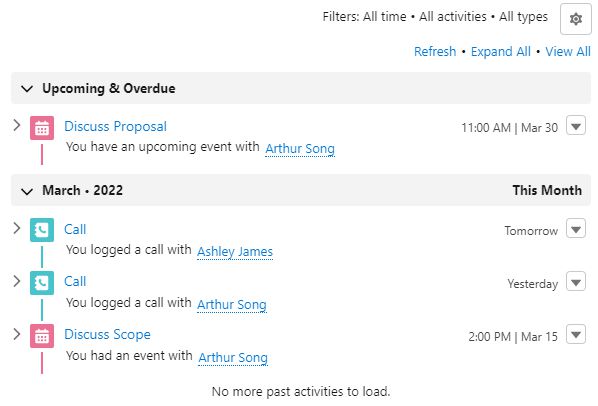Collapse the March 2022 section
The image size is (598, 406).
click(27, 191)
